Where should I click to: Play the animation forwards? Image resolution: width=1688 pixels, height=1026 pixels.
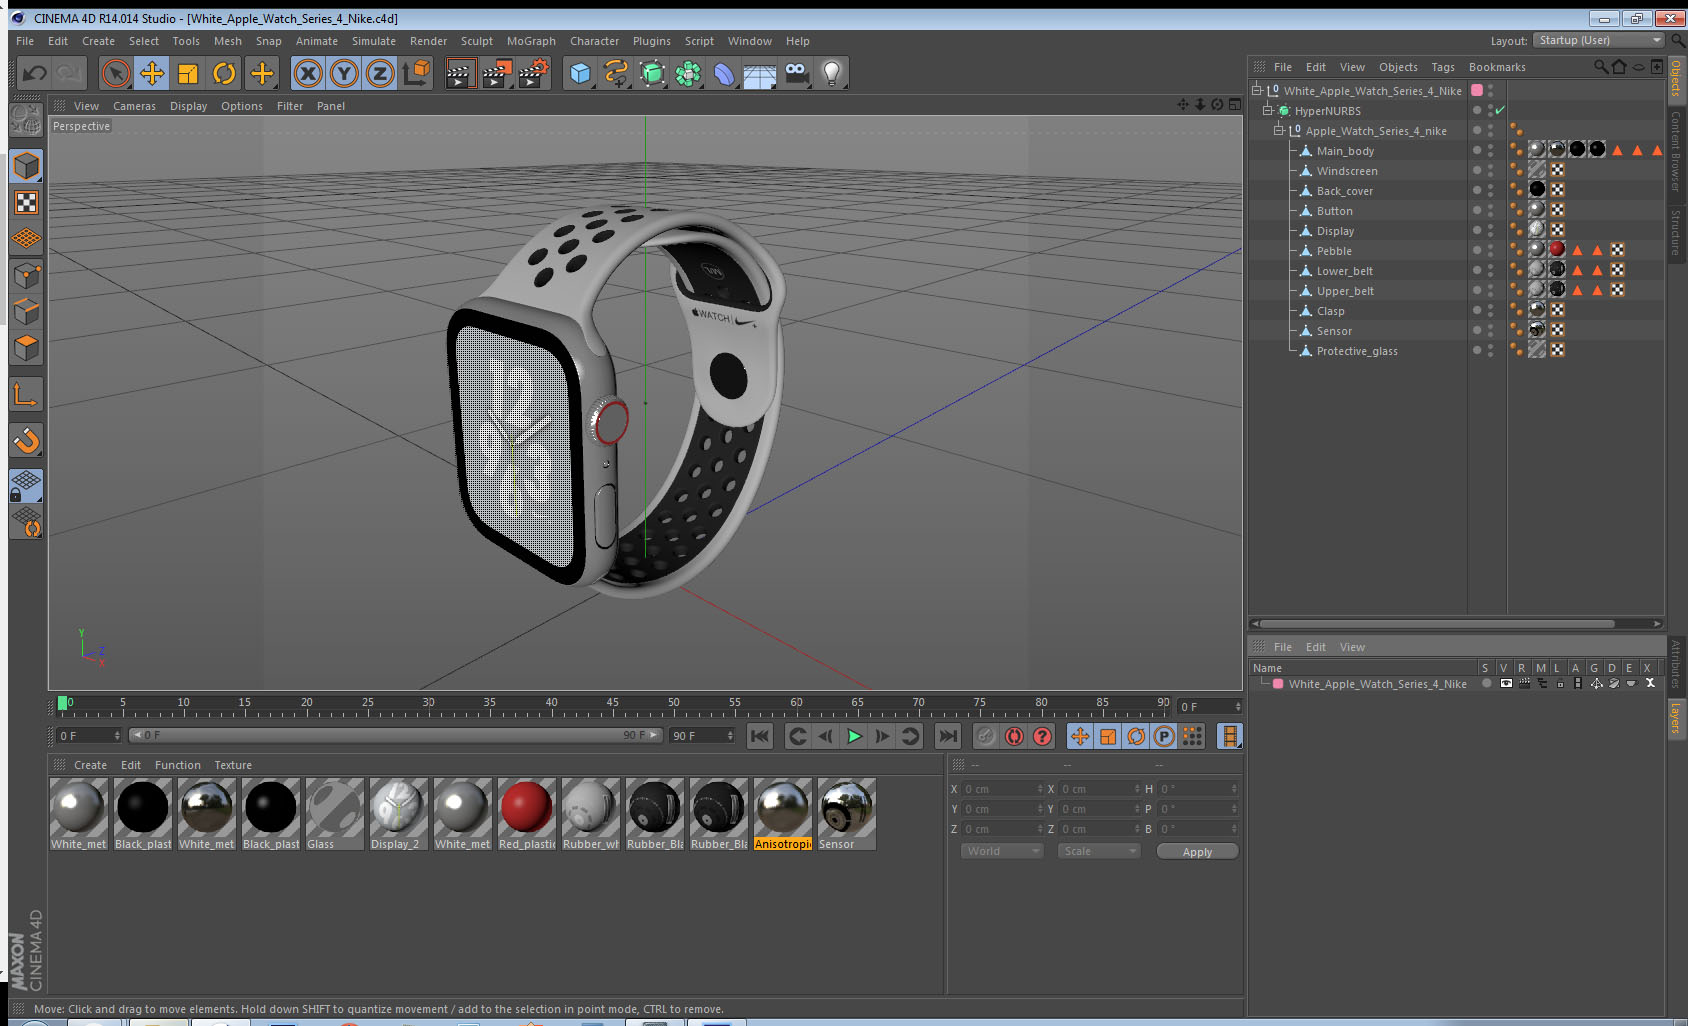(x=854, y=736)
